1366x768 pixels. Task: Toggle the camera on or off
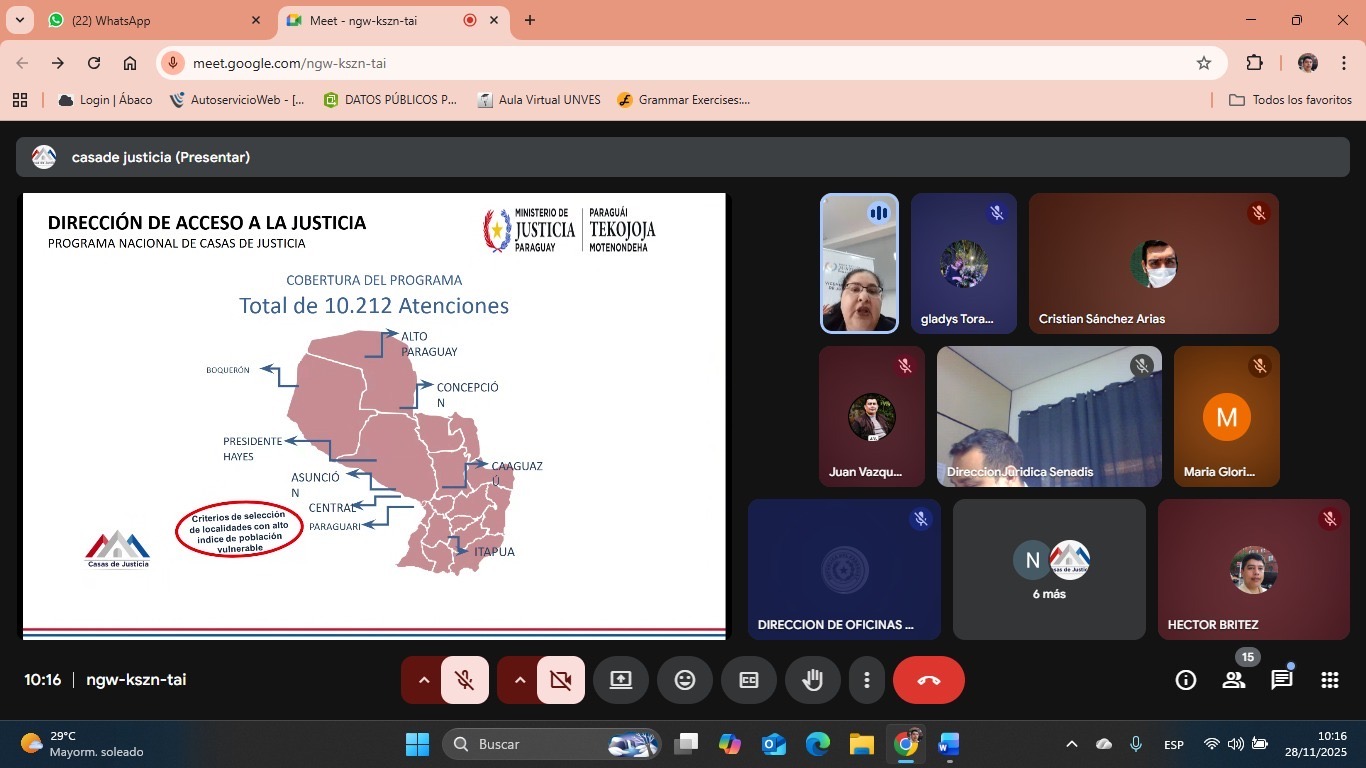(561, 680)
